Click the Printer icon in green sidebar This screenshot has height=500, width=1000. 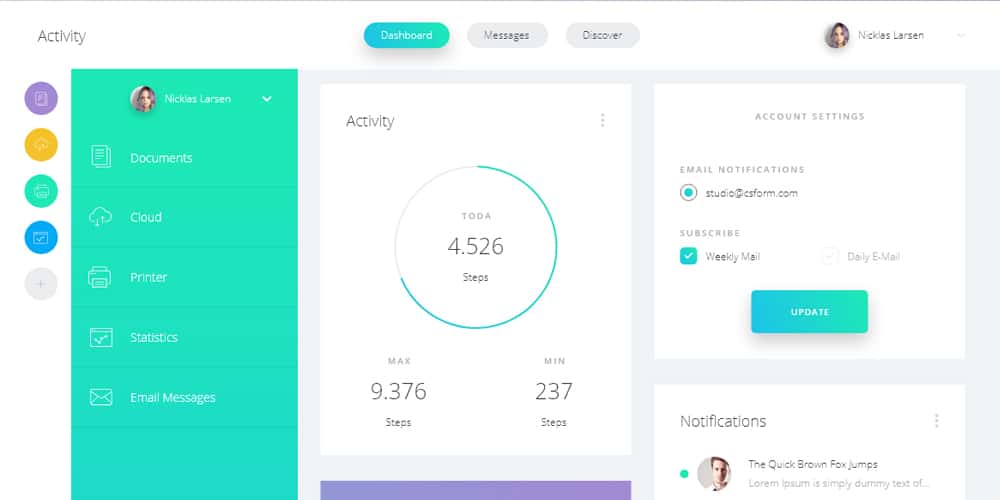[x=99, y=277]
